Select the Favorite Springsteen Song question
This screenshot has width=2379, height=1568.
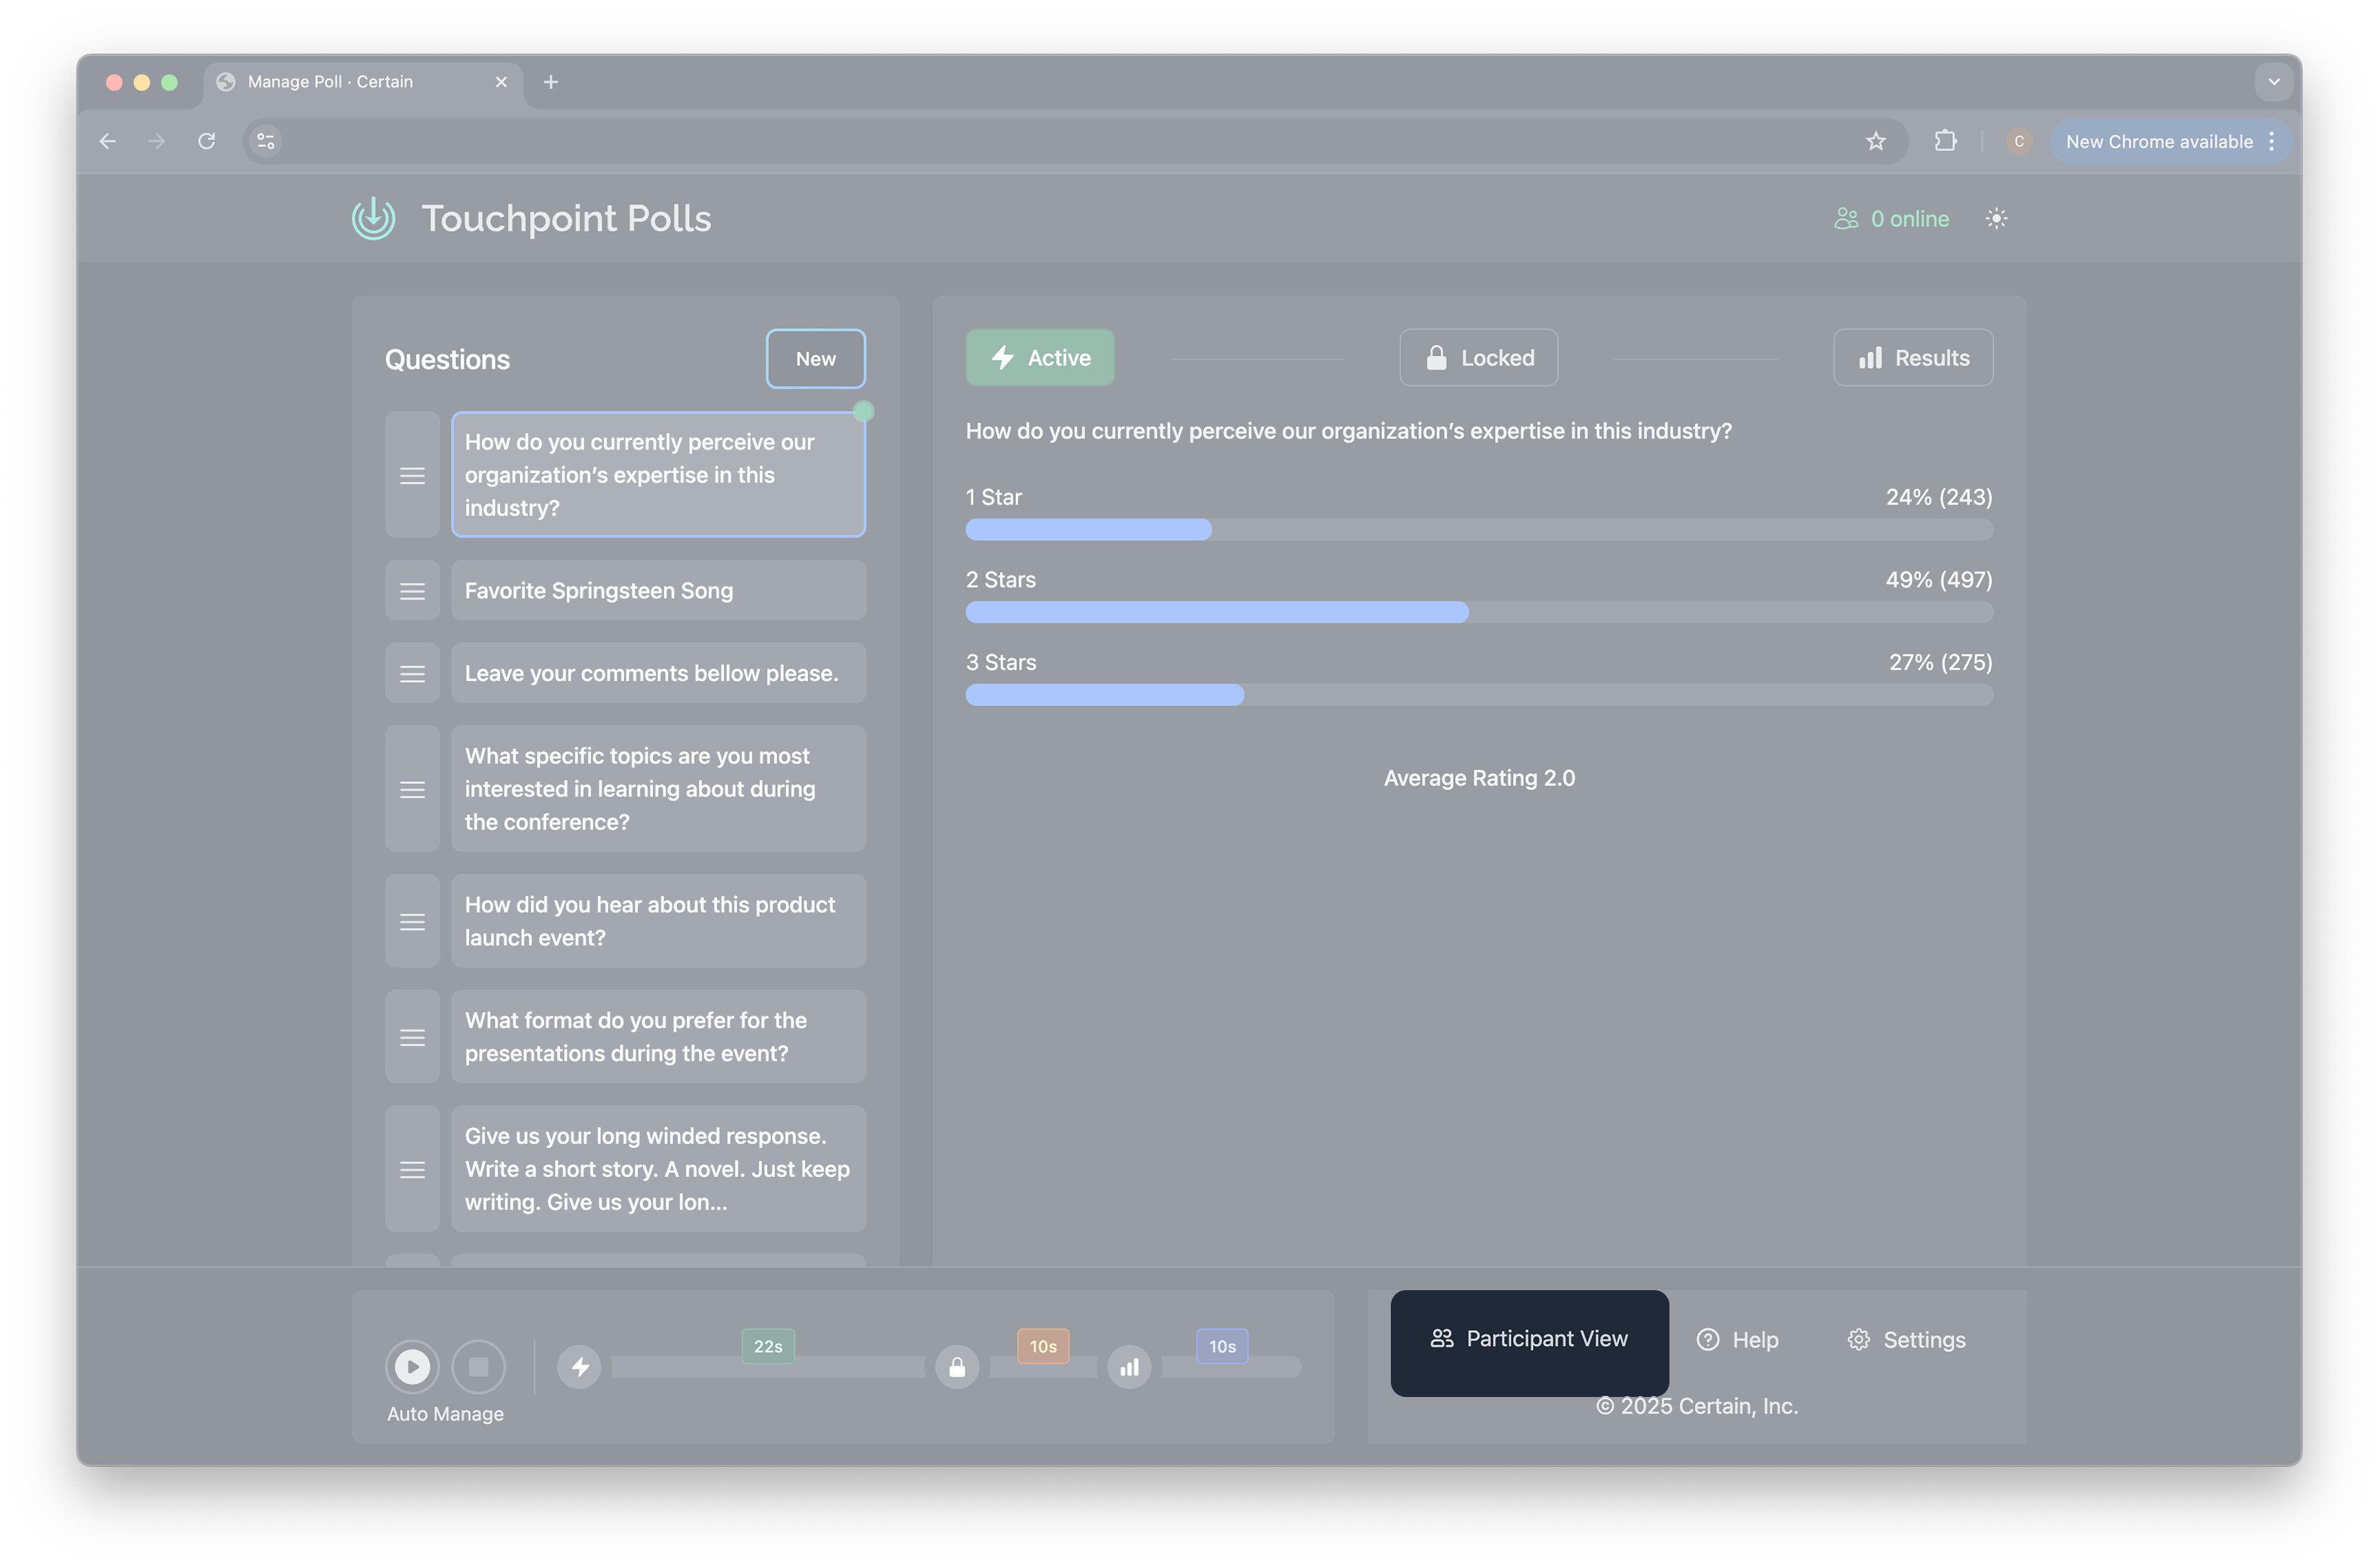pyautogui.click(x=658, y=591)
